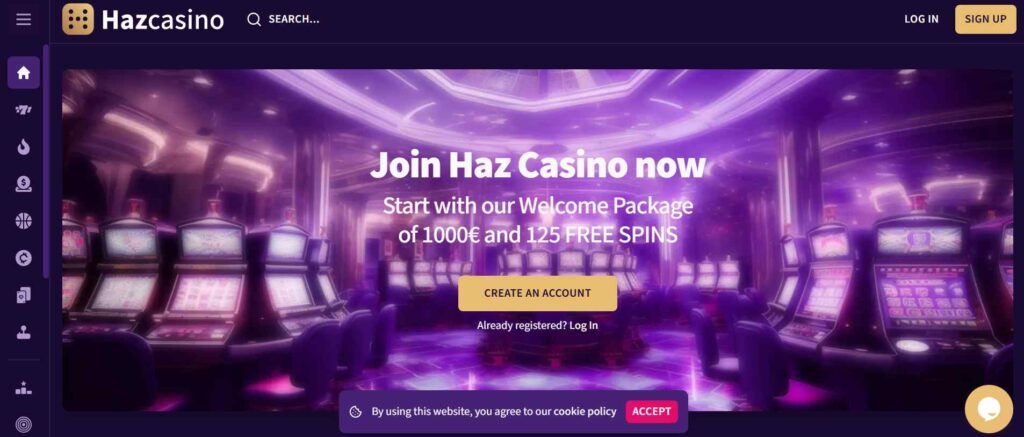1024x437 pixels.
Task: Click the Hazcasino logo
Action: (143, 19)
